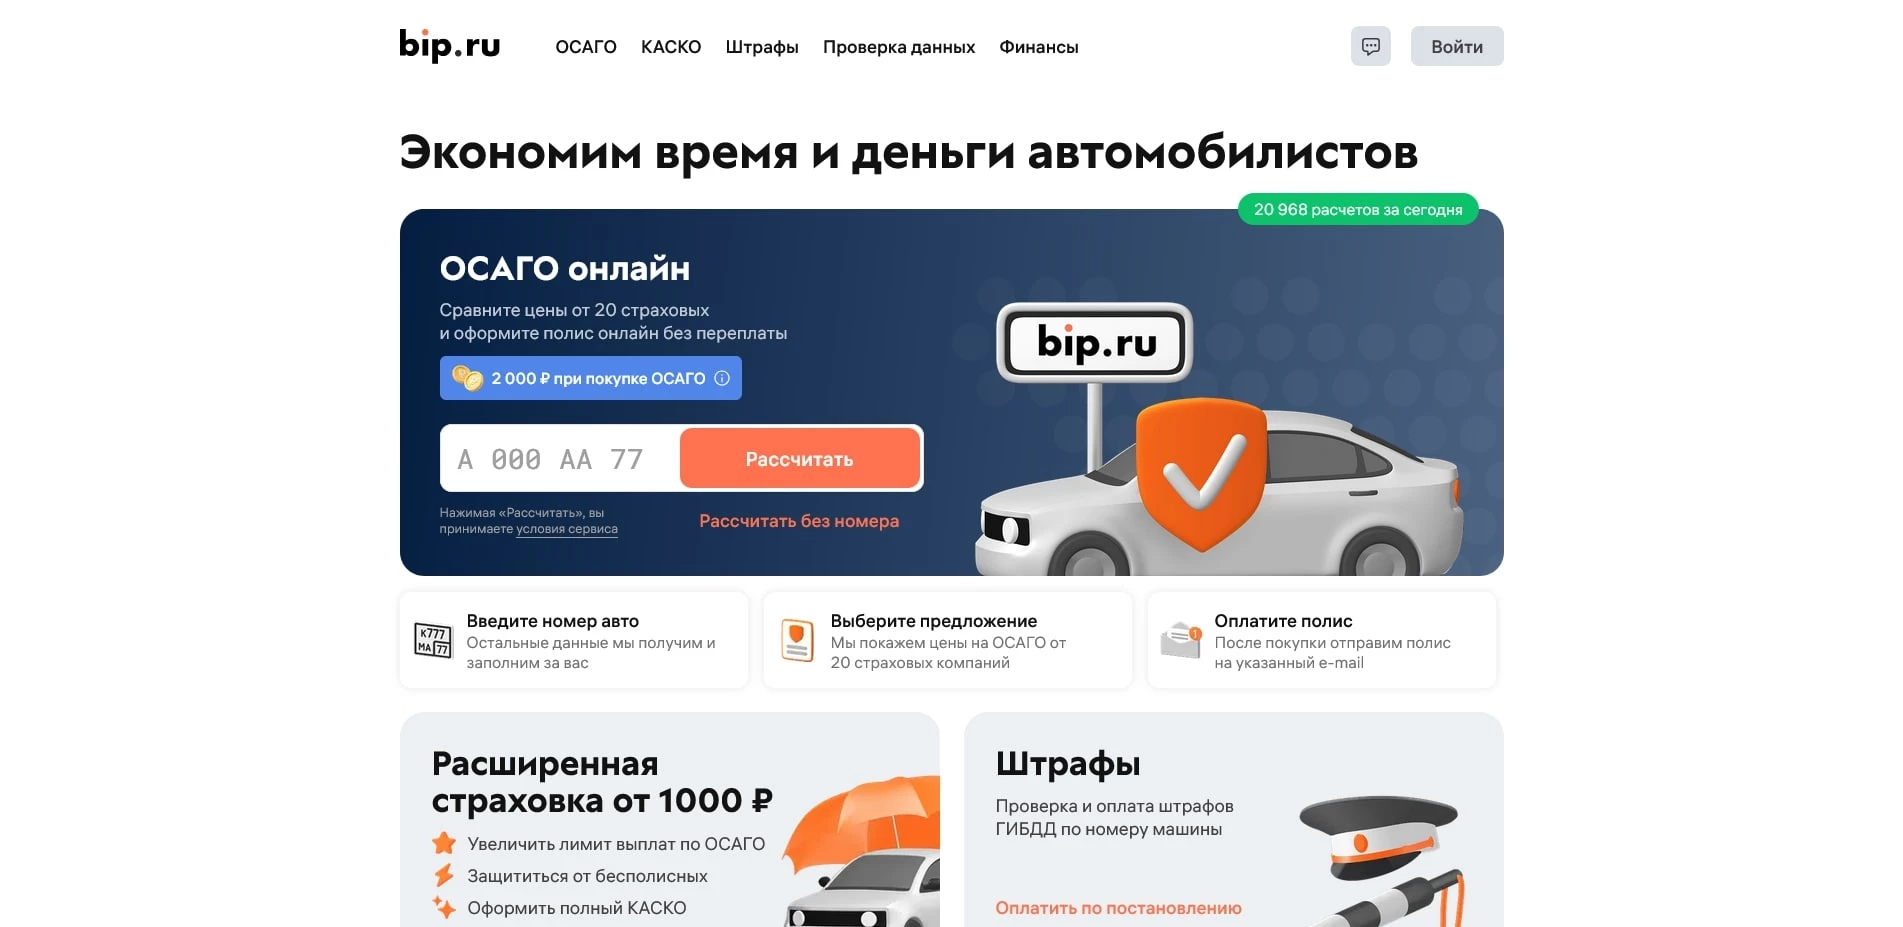The width and height of the screenshot is (1903, 927).
Task: Click the orange Рассчитать button
Action: [x=800, y=459]
